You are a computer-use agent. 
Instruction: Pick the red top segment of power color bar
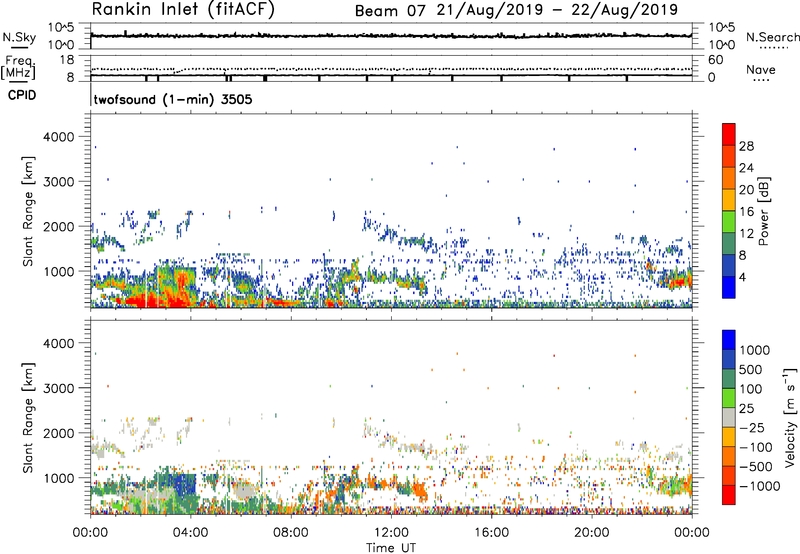tap(729, 134)
